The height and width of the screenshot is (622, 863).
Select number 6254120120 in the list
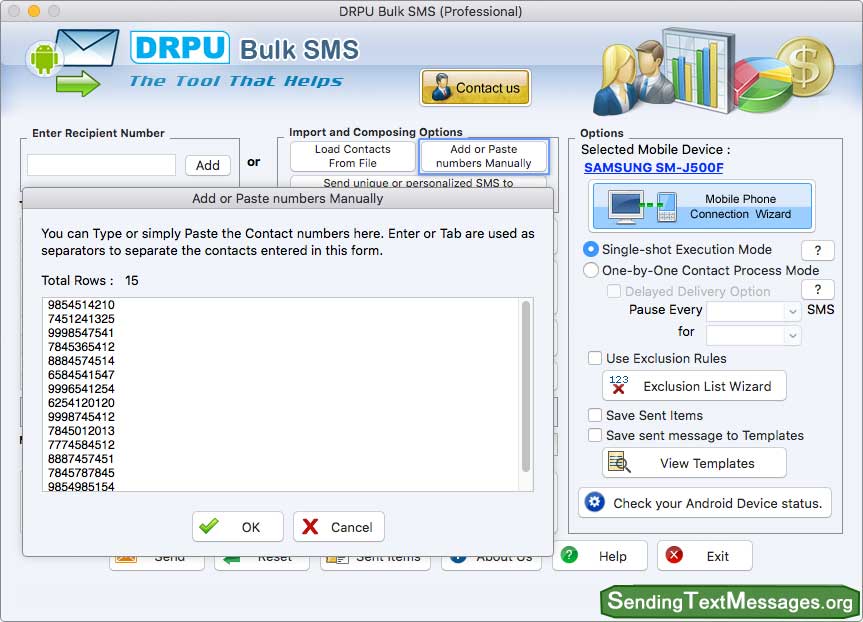click(81, 403)
